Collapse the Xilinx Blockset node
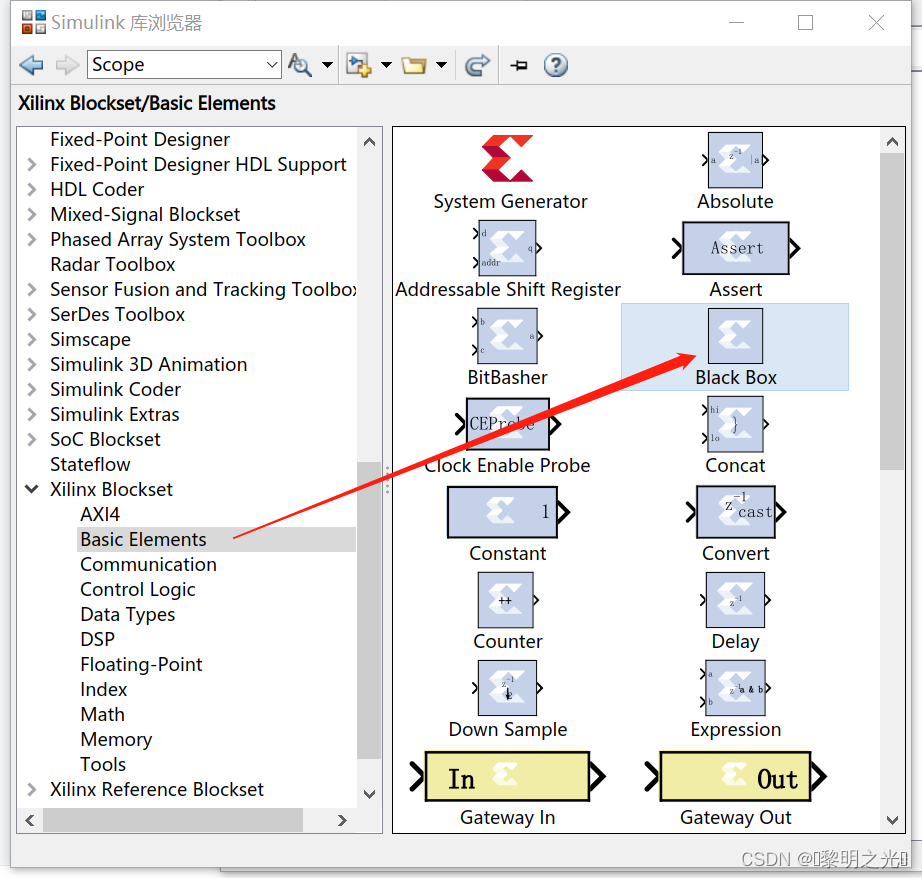This screenshot has width=922, height=878. coord(32,489)
